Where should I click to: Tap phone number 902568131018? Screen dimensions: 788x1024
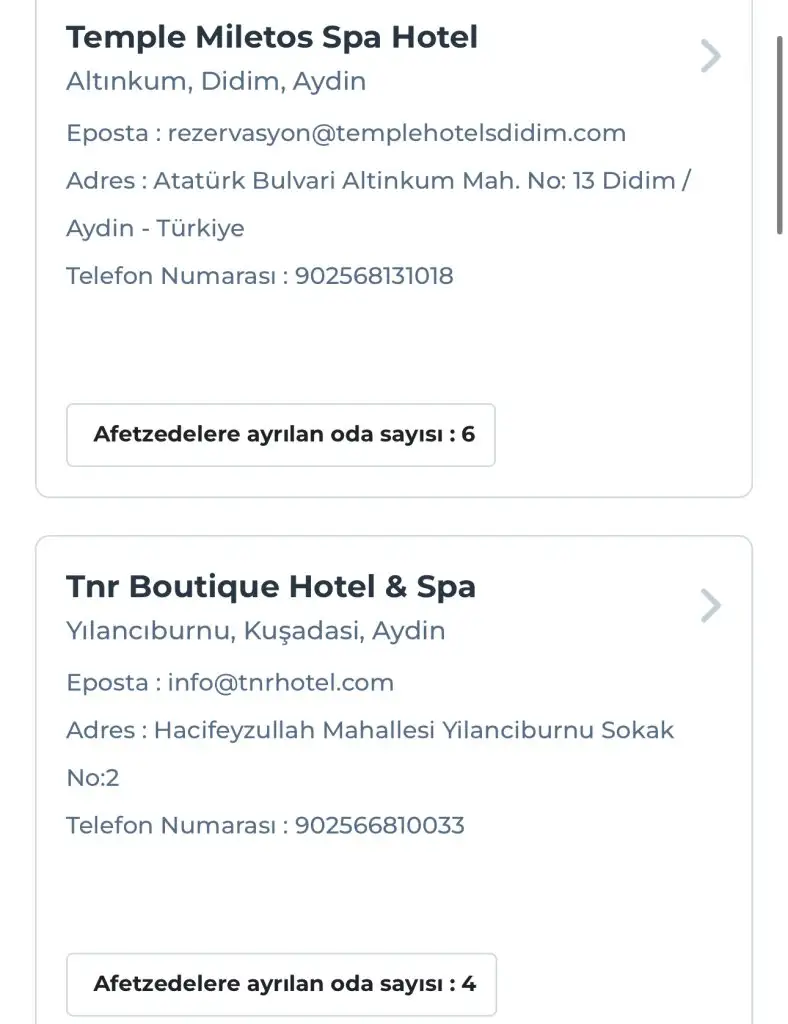coord(374,276)
